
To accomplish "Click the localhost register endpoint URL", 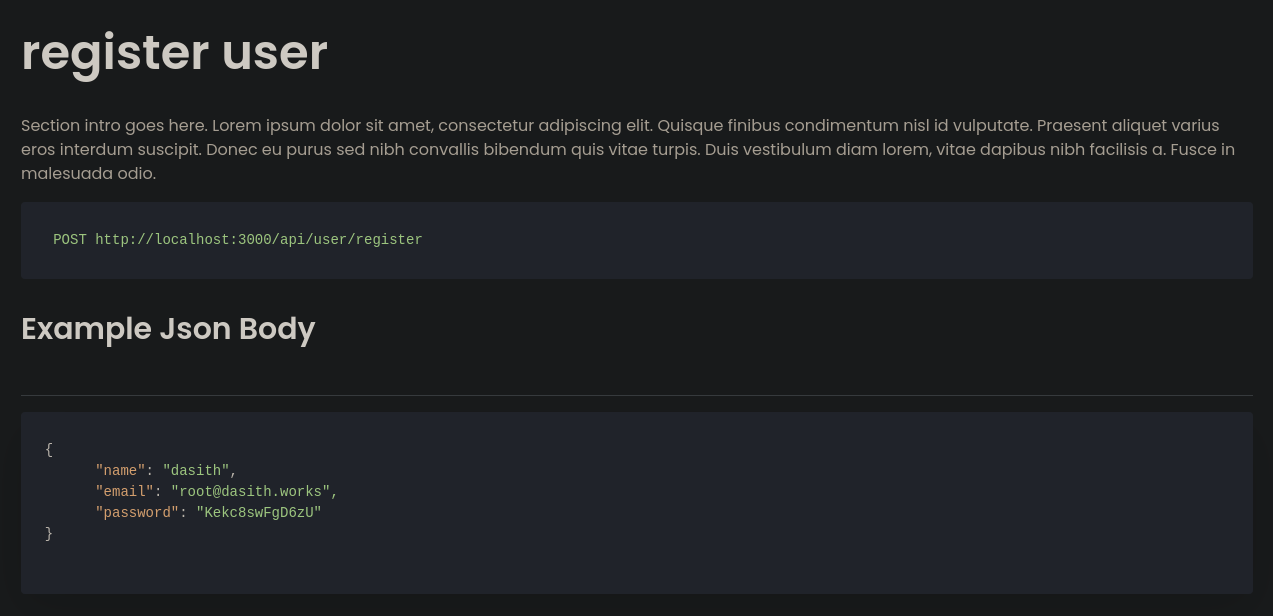I will pyautogui.click(x=259, y=240).
